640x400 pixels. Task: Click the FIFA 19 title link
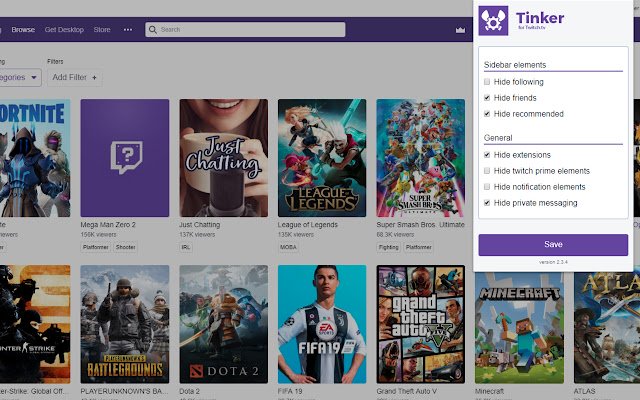pos(290,391)
